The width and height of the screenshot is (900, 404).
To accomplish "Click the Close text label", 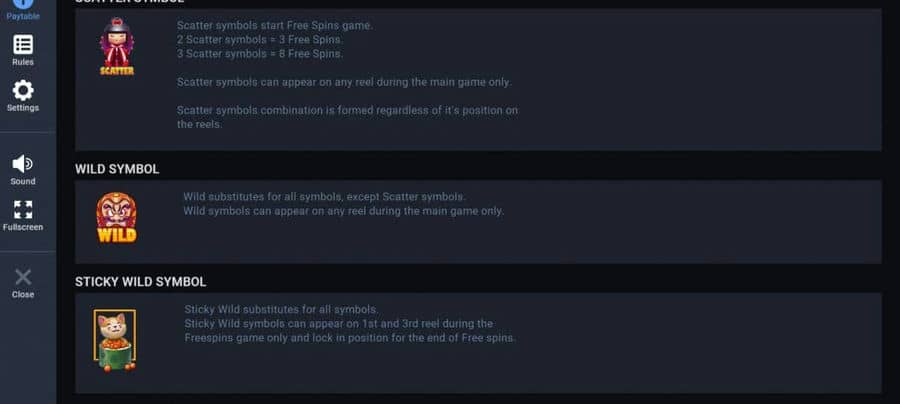I will point(23,294).
